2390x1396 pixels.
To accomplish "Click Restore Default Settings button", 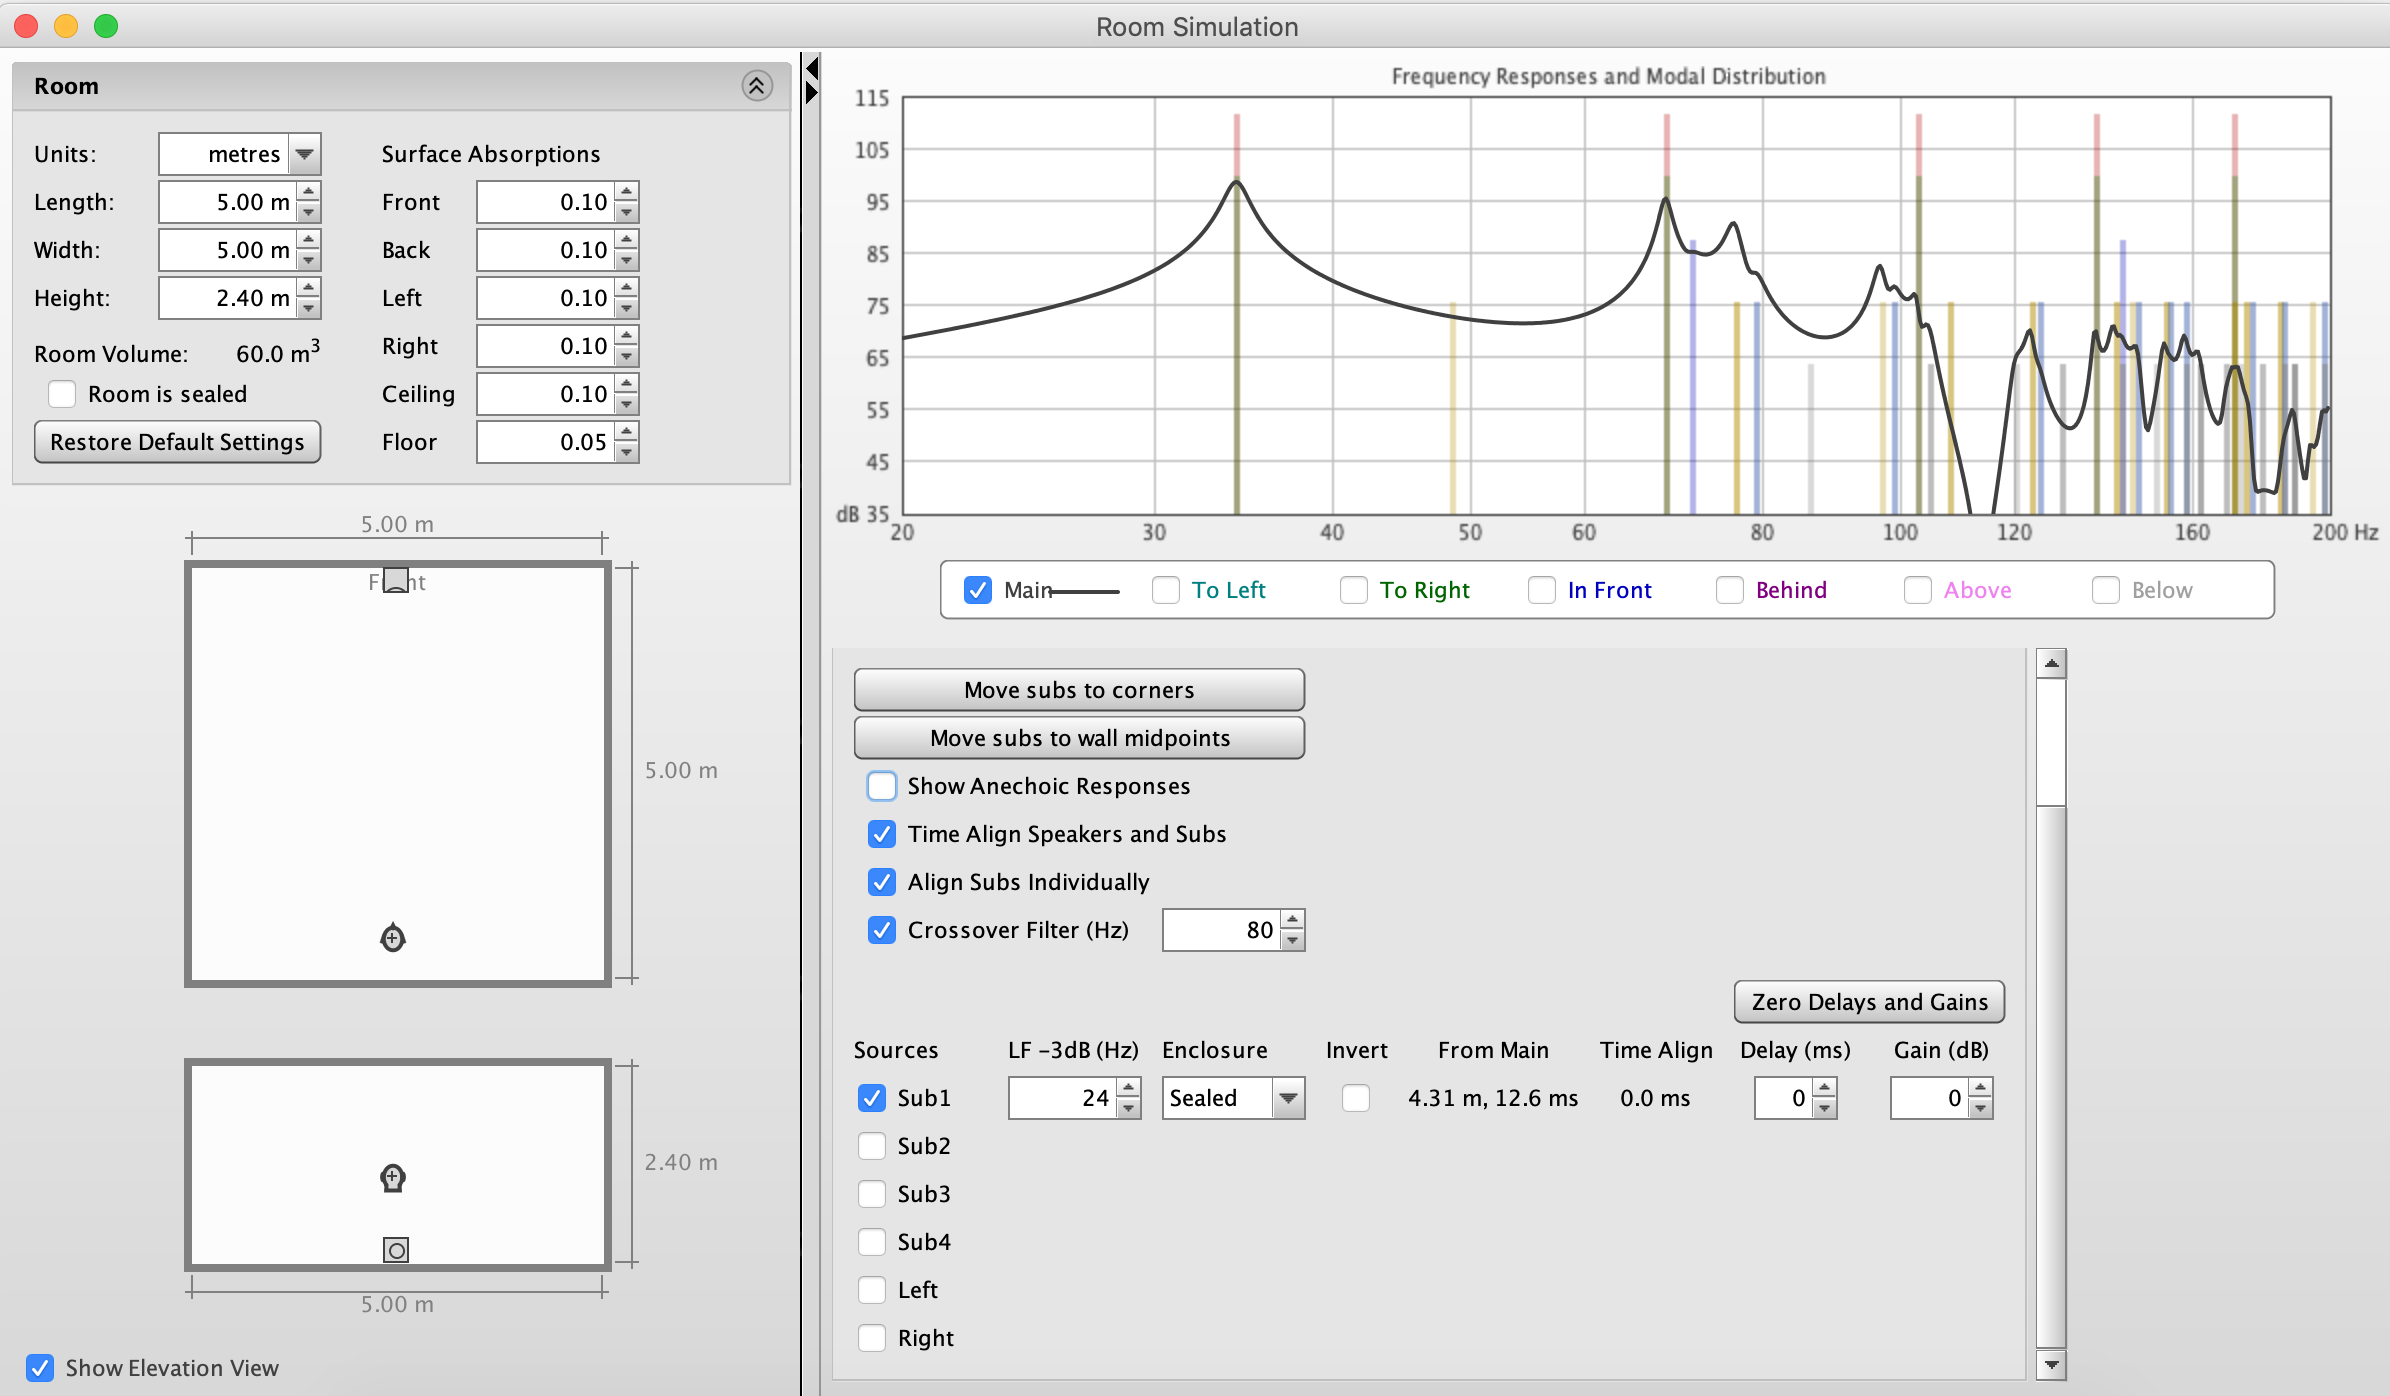I will 177,442.
